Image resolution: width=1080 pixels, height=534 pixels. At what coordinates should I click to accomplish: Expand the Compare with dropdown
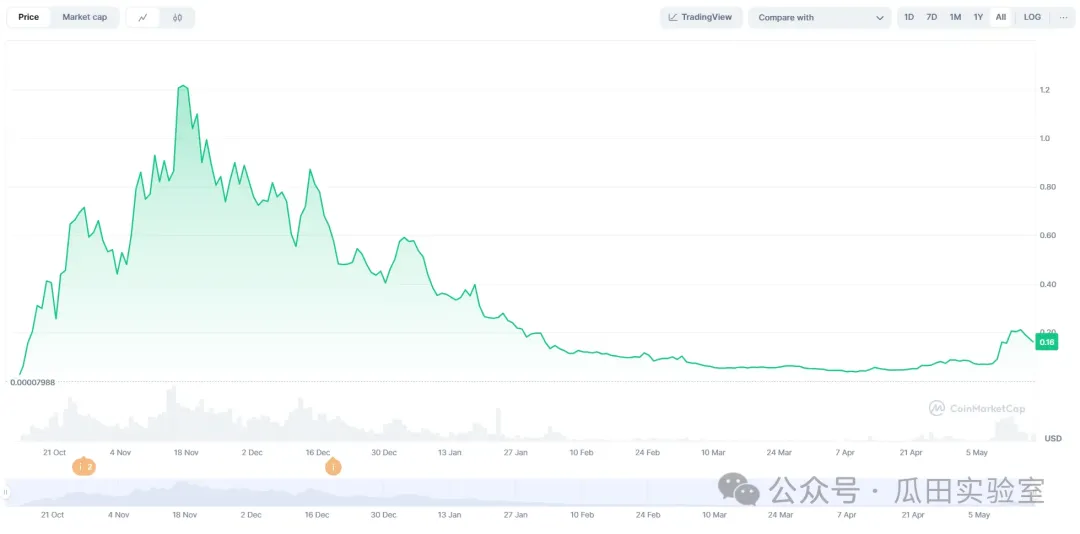pyautogui.click(x=820, y=17)
